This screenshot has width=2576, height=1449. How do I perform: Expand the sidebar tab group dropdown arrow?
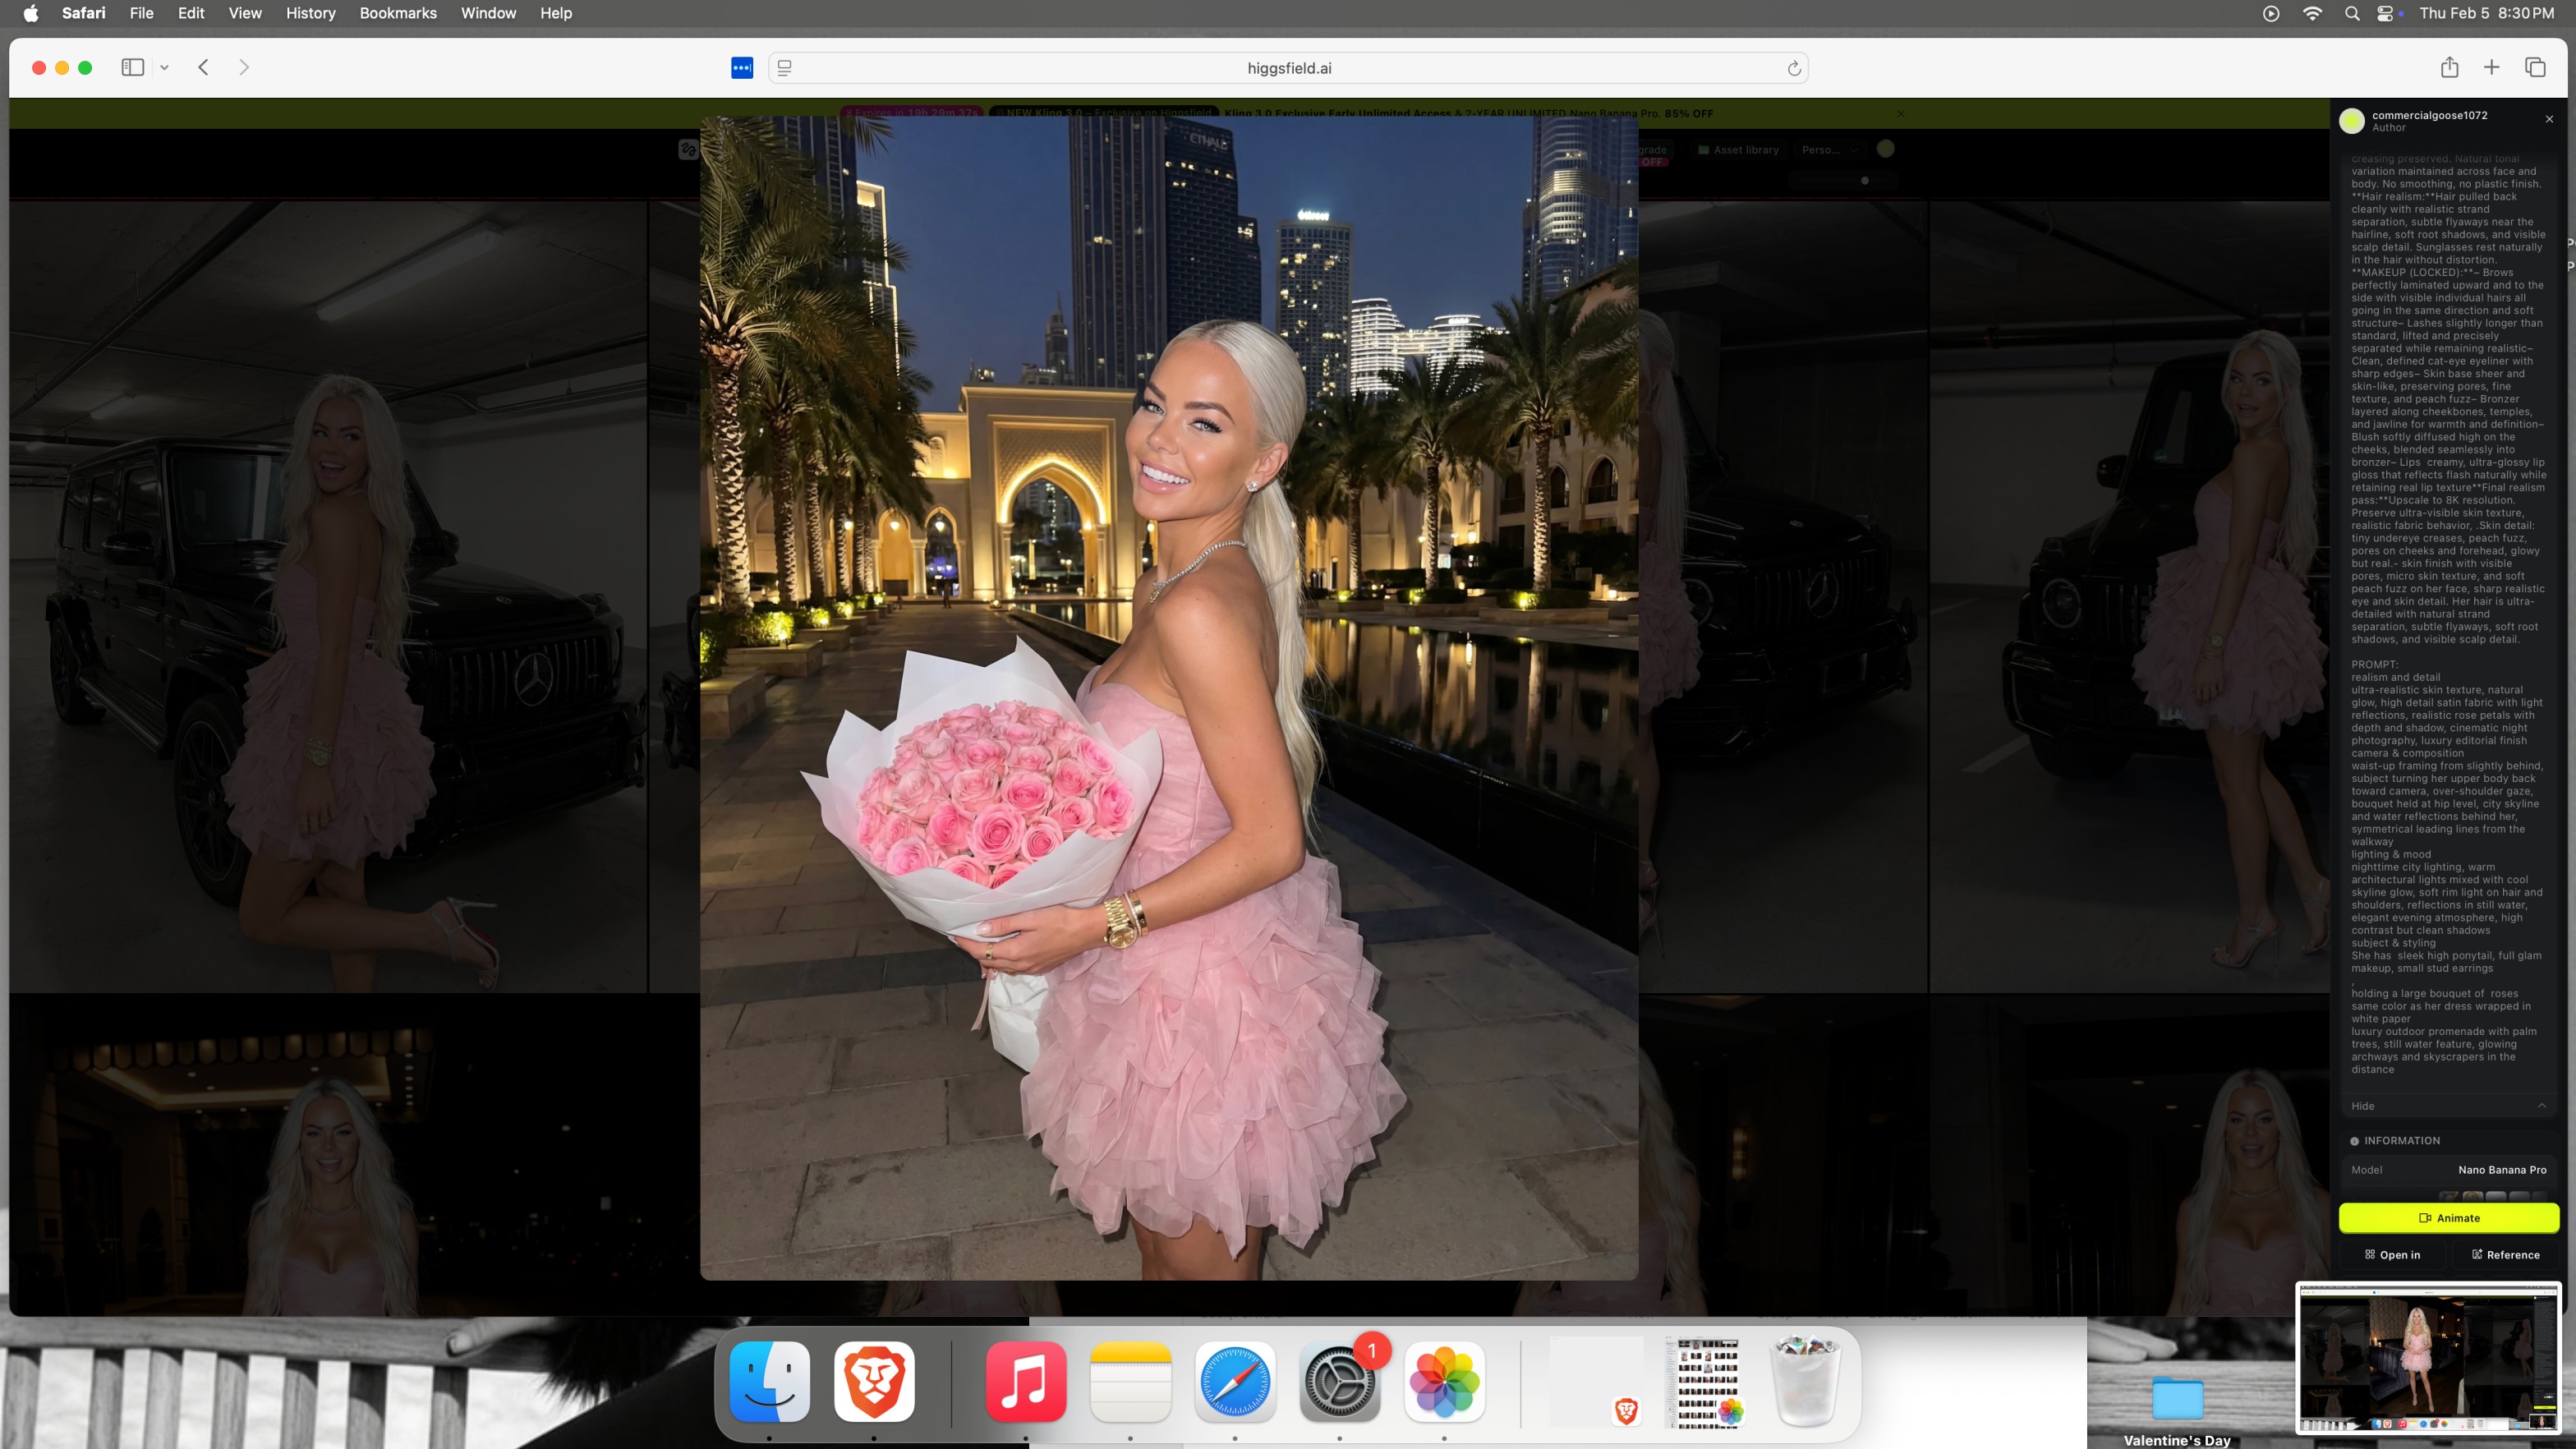click(164, 68)
